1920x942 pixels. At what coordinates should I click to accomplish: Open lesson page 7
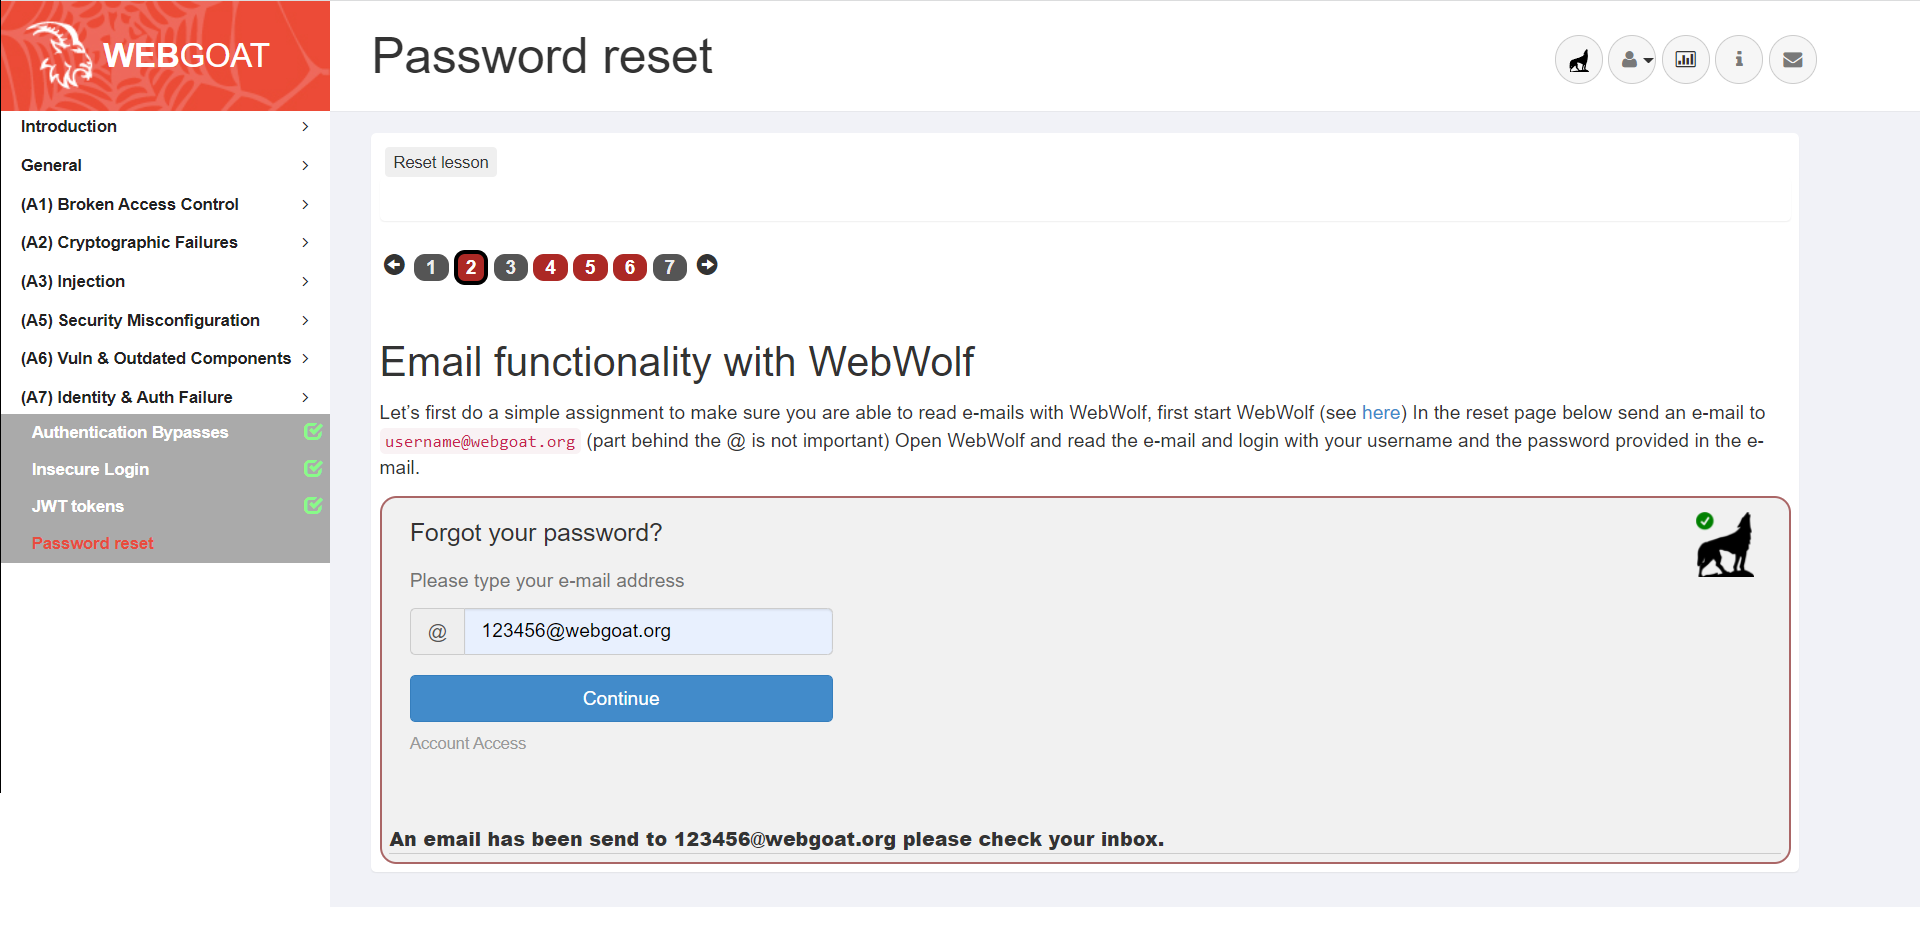click(670, 267)
